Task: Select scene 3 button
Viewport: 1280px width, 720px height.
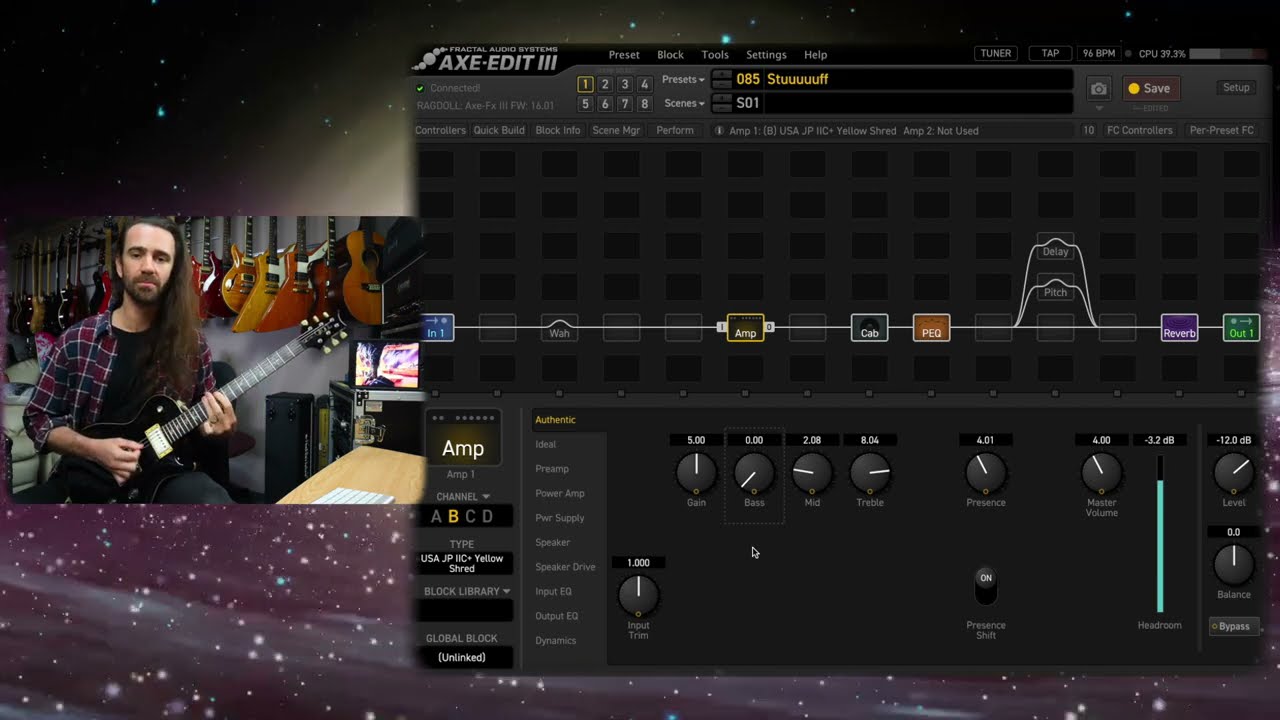Action: pos(625,85)
